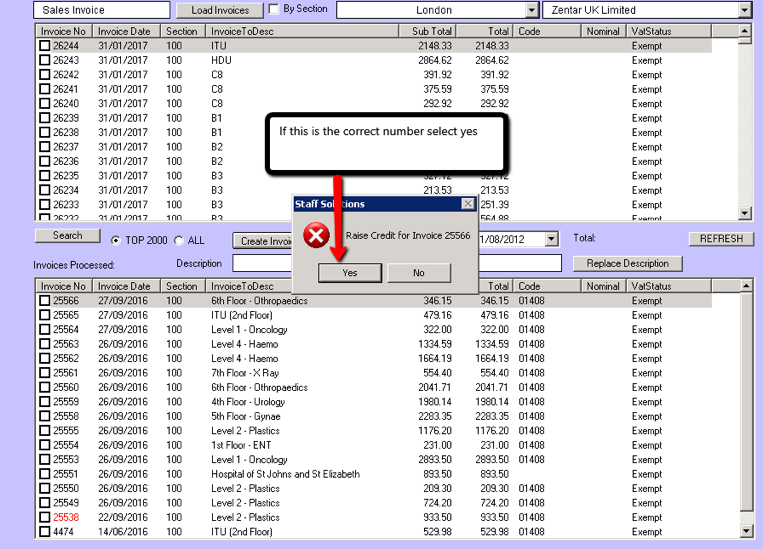Toggle the By Section checkbox
This screenshot has width=763, height=549.
coord(275,10)
